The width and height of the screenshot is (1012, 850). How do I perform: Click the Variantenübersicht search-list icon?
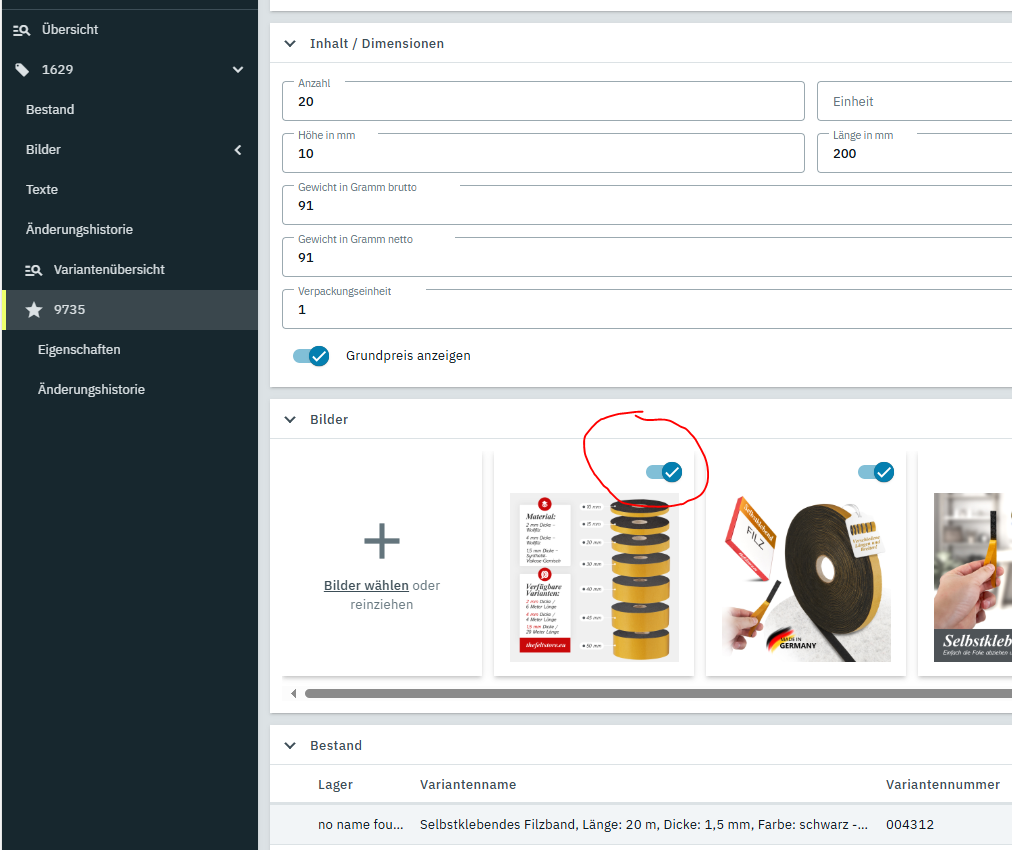point(33,270)
